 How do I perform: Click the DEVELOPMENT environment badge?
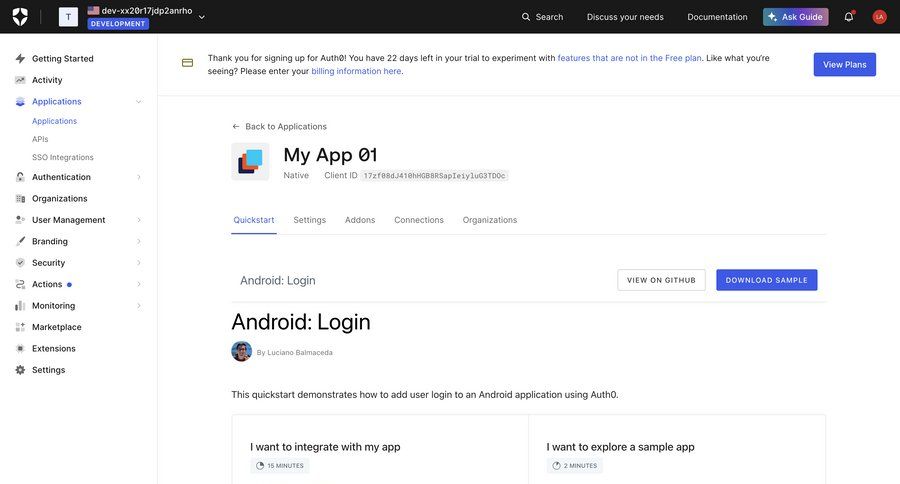tap(118, 24)
